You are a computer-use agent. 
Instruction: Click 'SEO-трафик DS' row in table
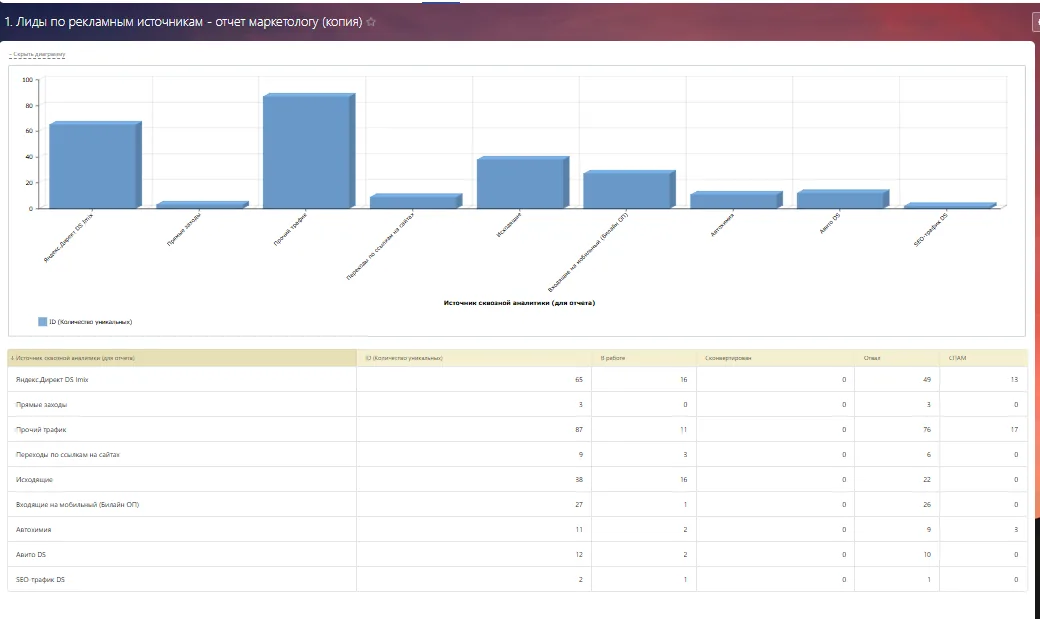pos(517,580)
